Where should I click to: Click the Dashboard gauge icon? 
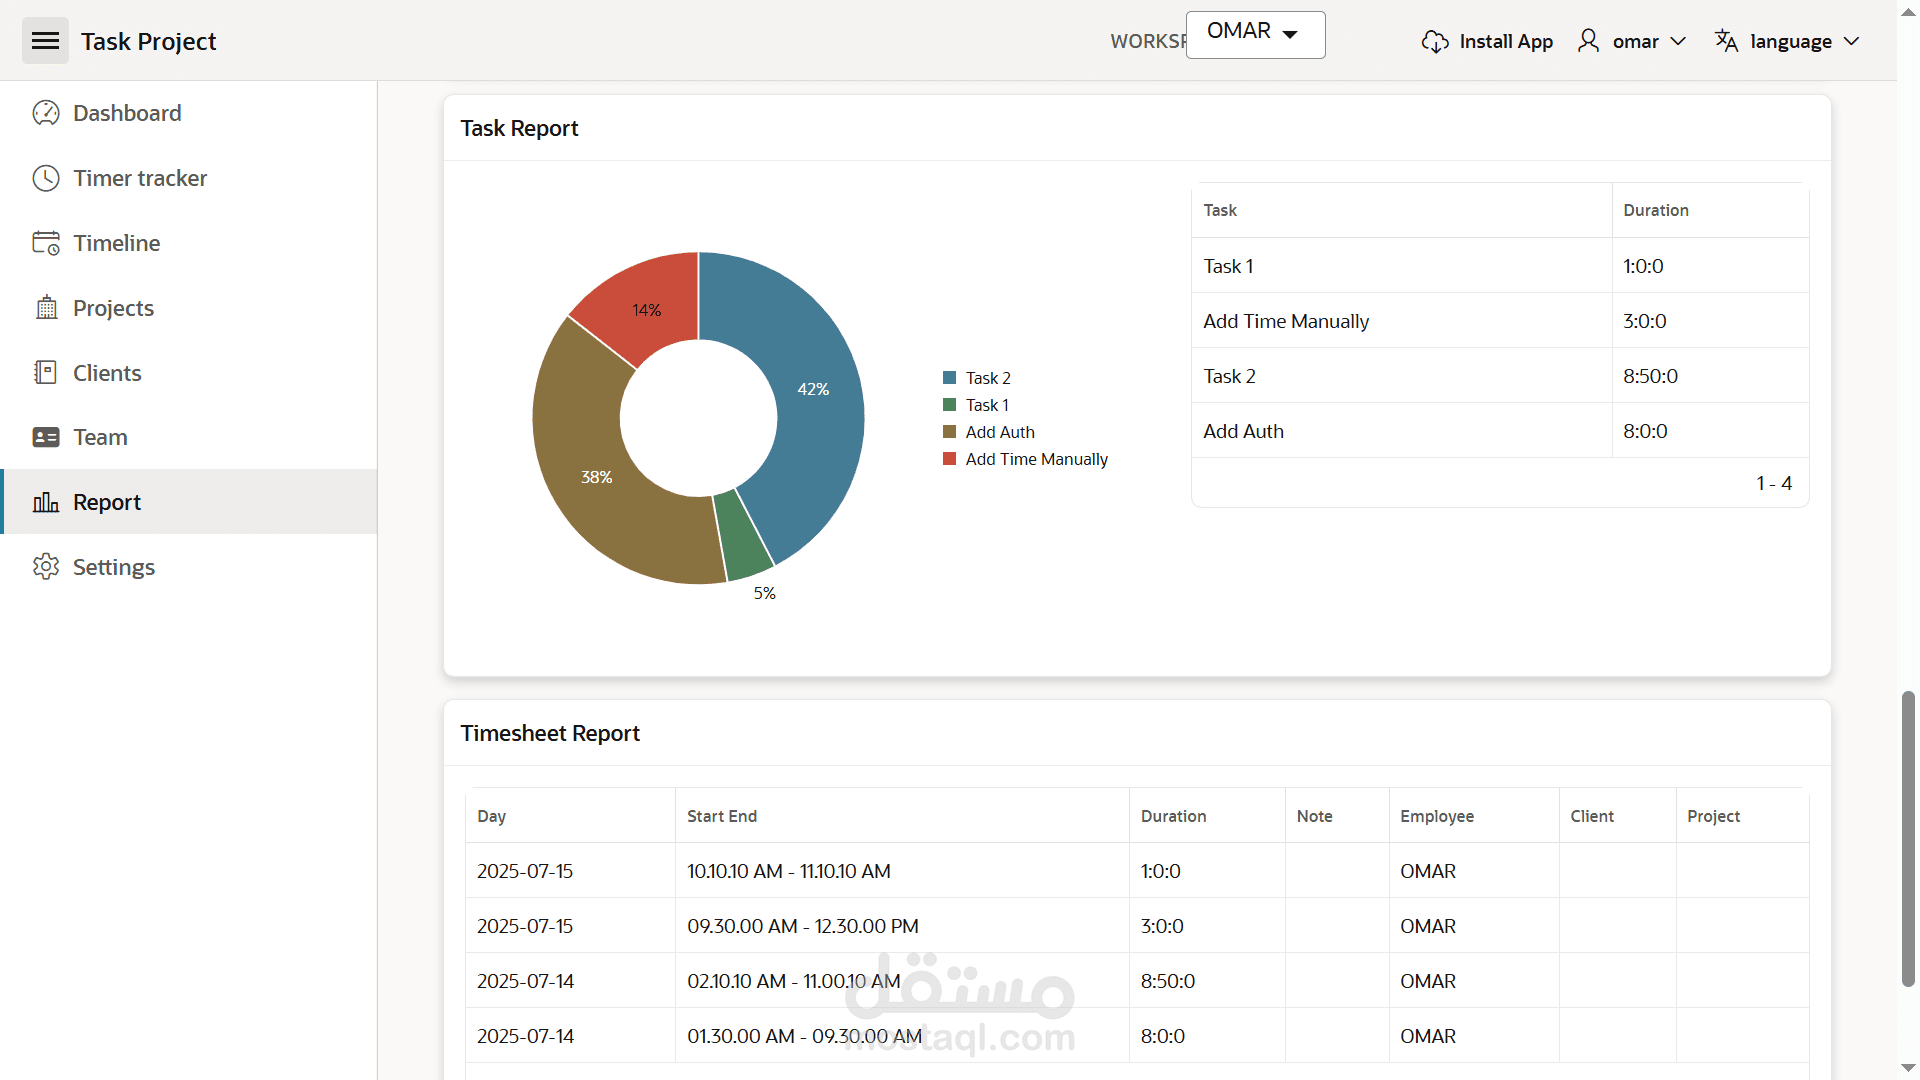46,113
